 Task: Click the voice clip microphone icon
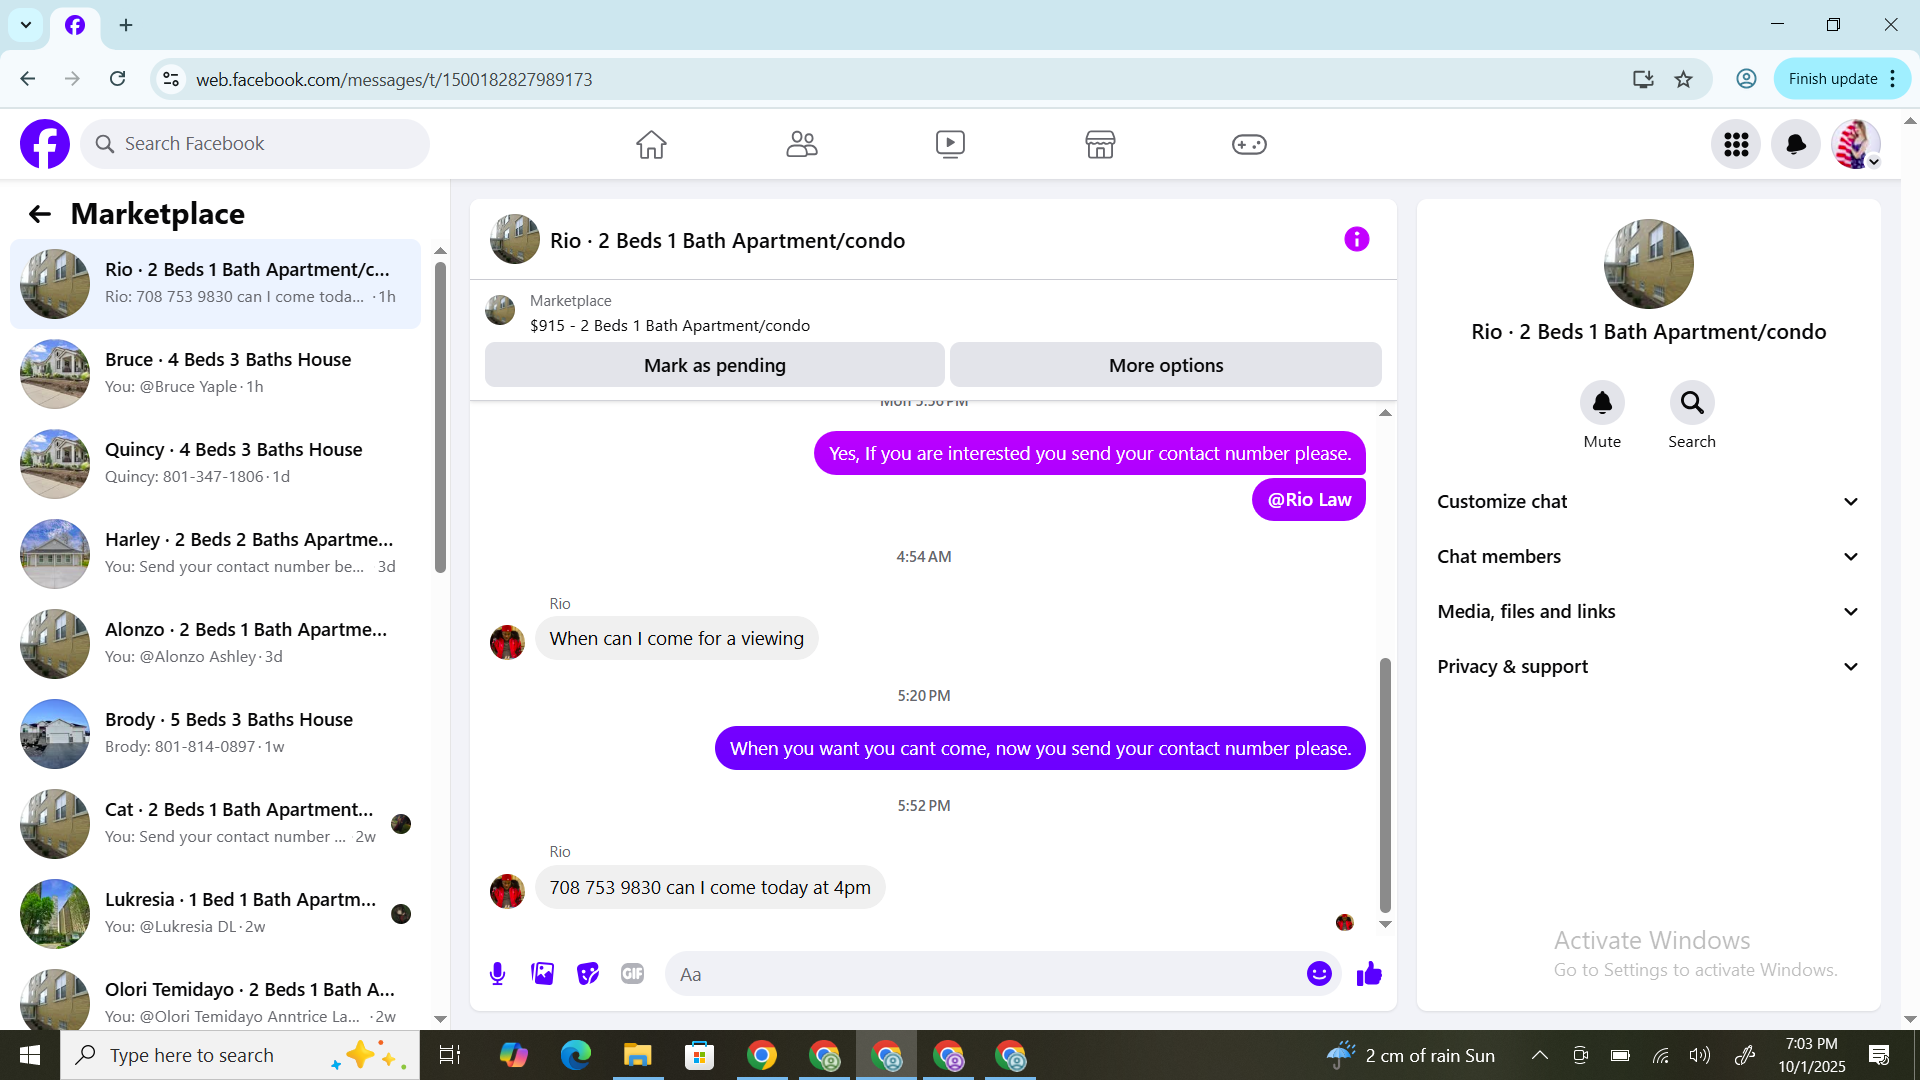(x=497, y=973)
